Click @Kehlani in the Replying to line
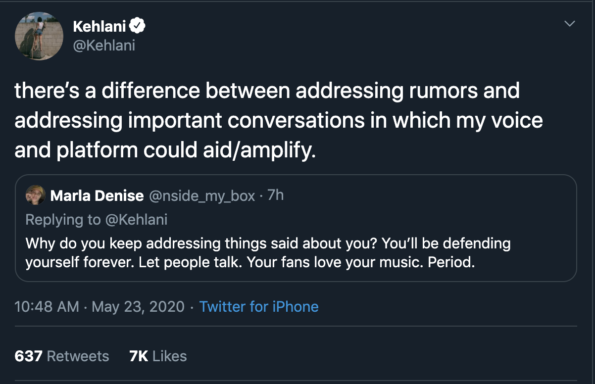This screenshot has height=384, width=595. coord(136,220)
